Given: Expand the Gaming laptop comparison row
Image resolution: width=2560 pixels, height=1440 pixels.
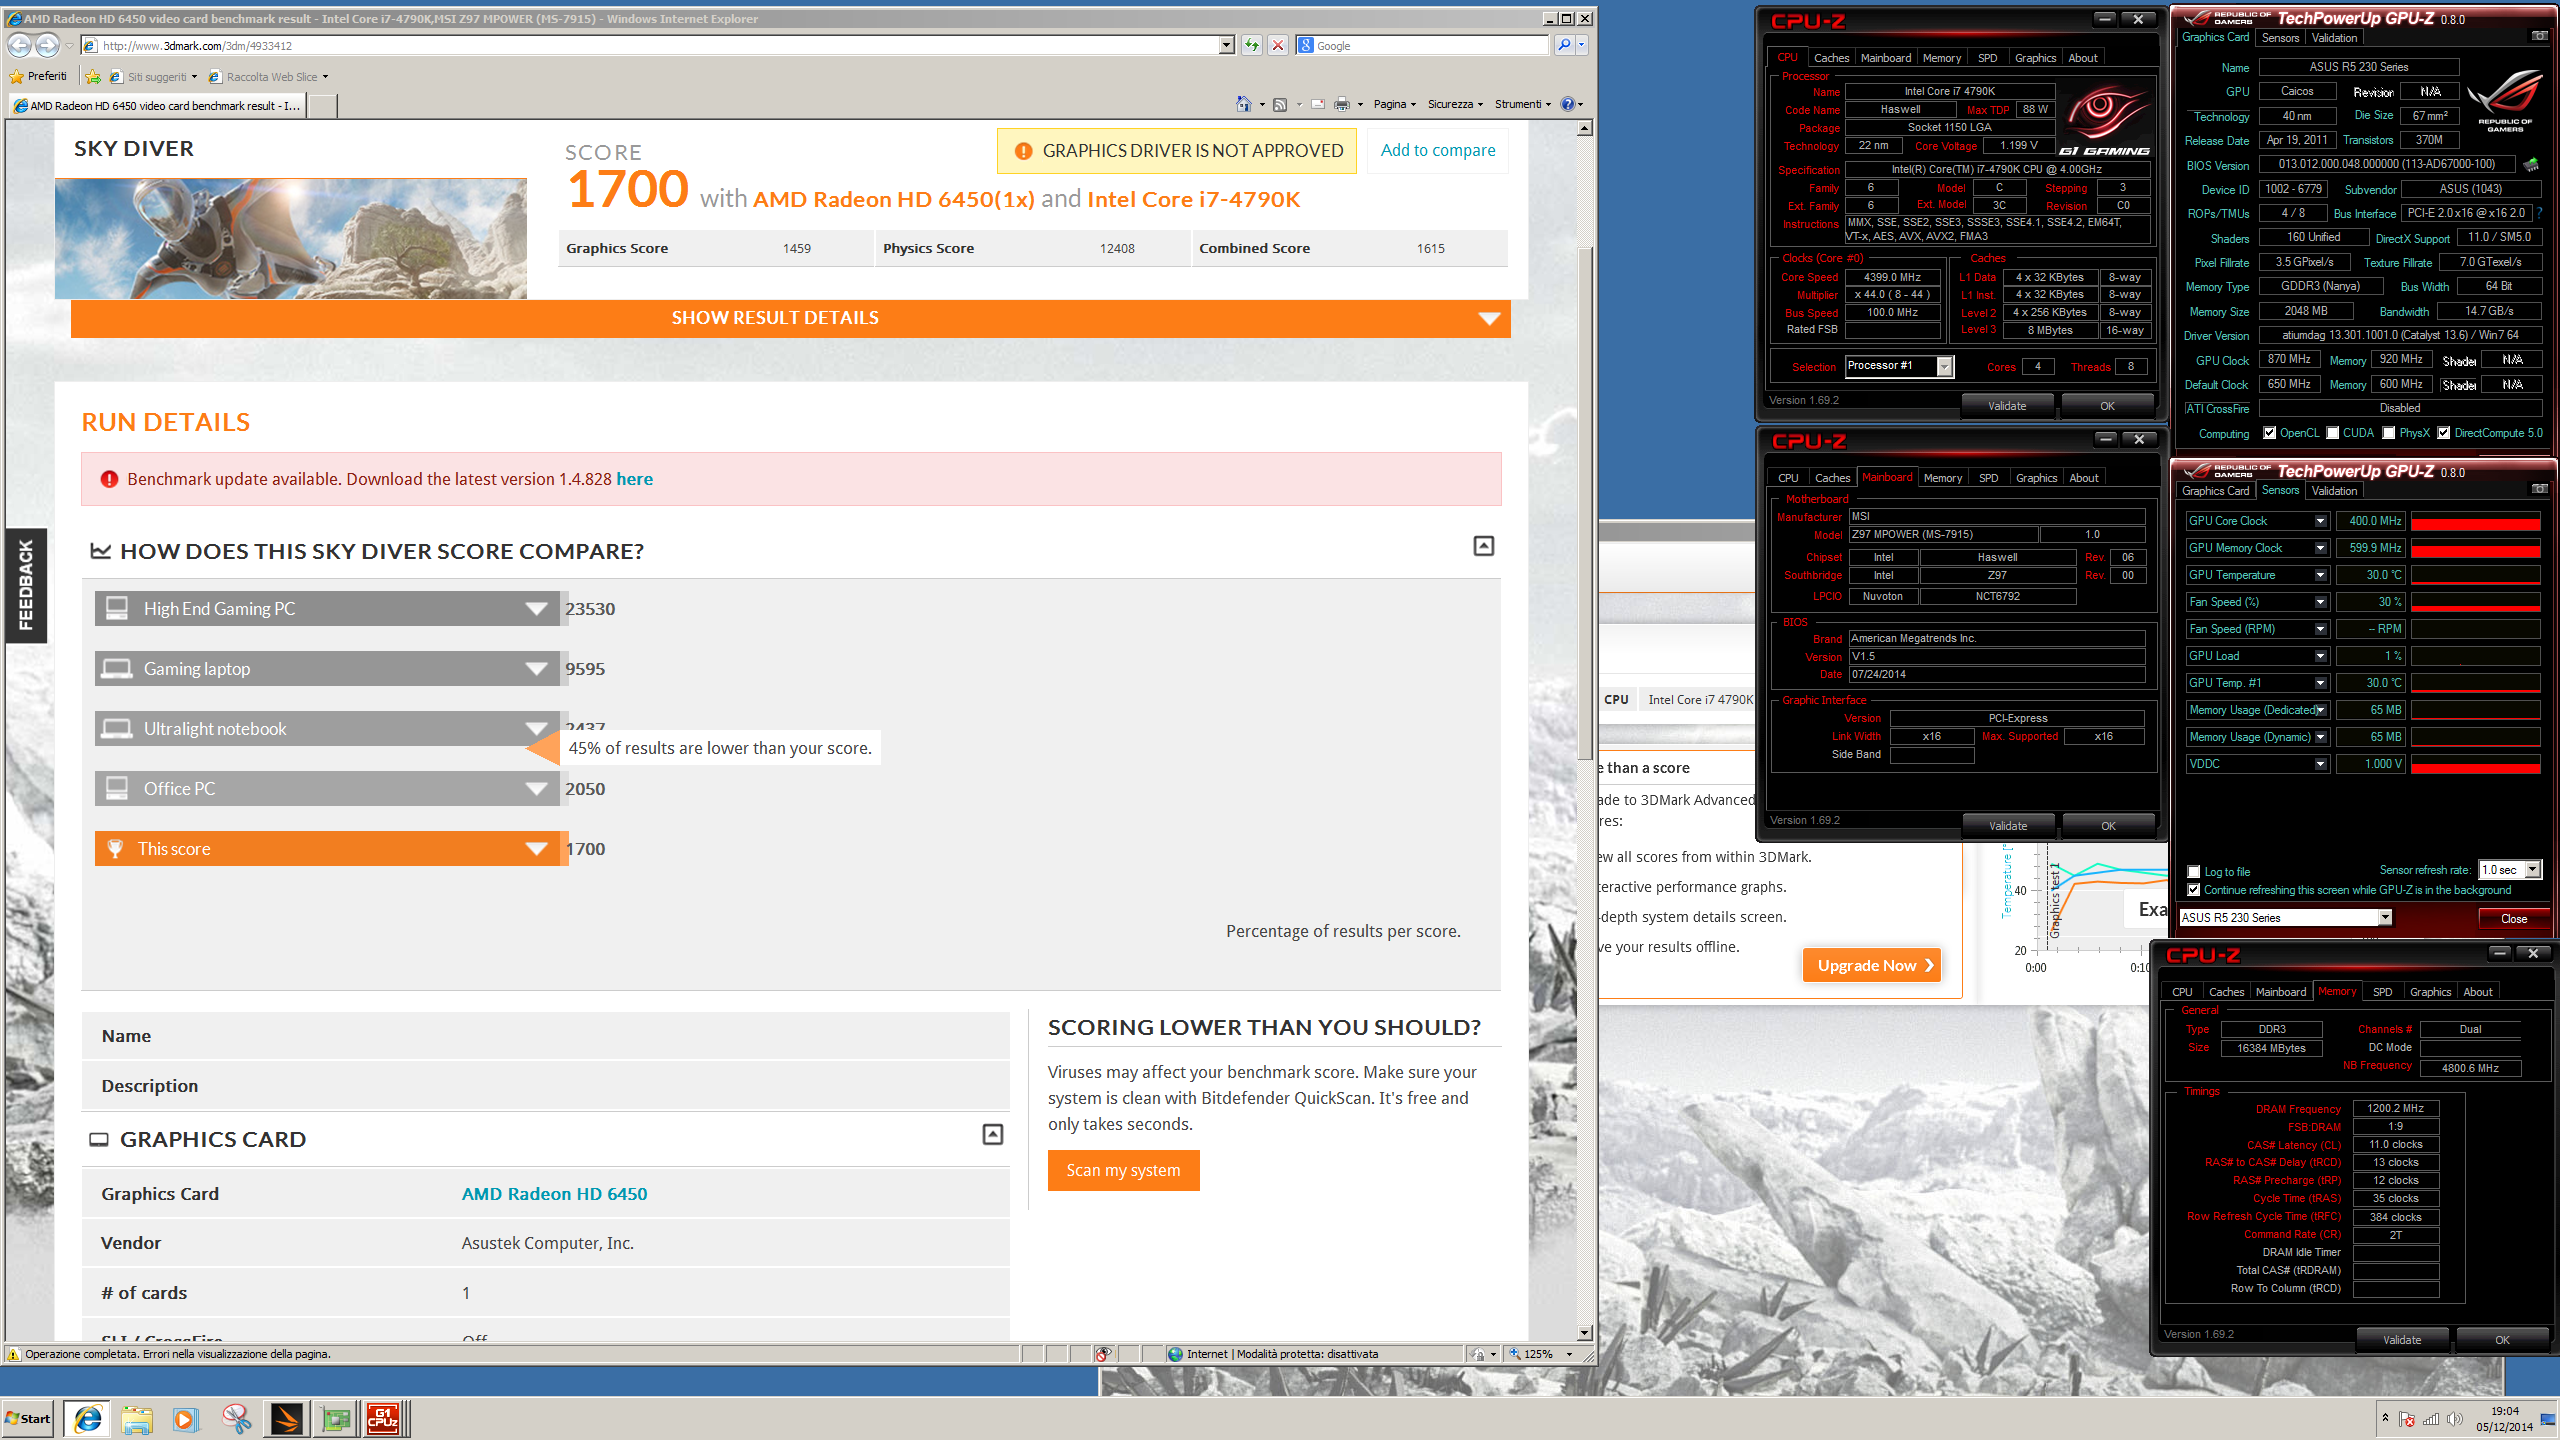Looking at the screenshot, I should 537,669.
